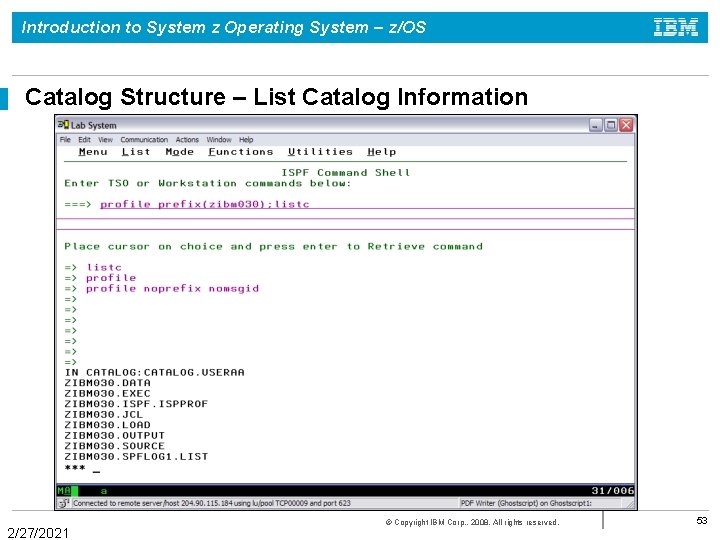Image resolution: width=720 pixels, height=540 pixels.
Task: Click the 'ISPF Command Shell' title text
Action: (x=346, y=173)
